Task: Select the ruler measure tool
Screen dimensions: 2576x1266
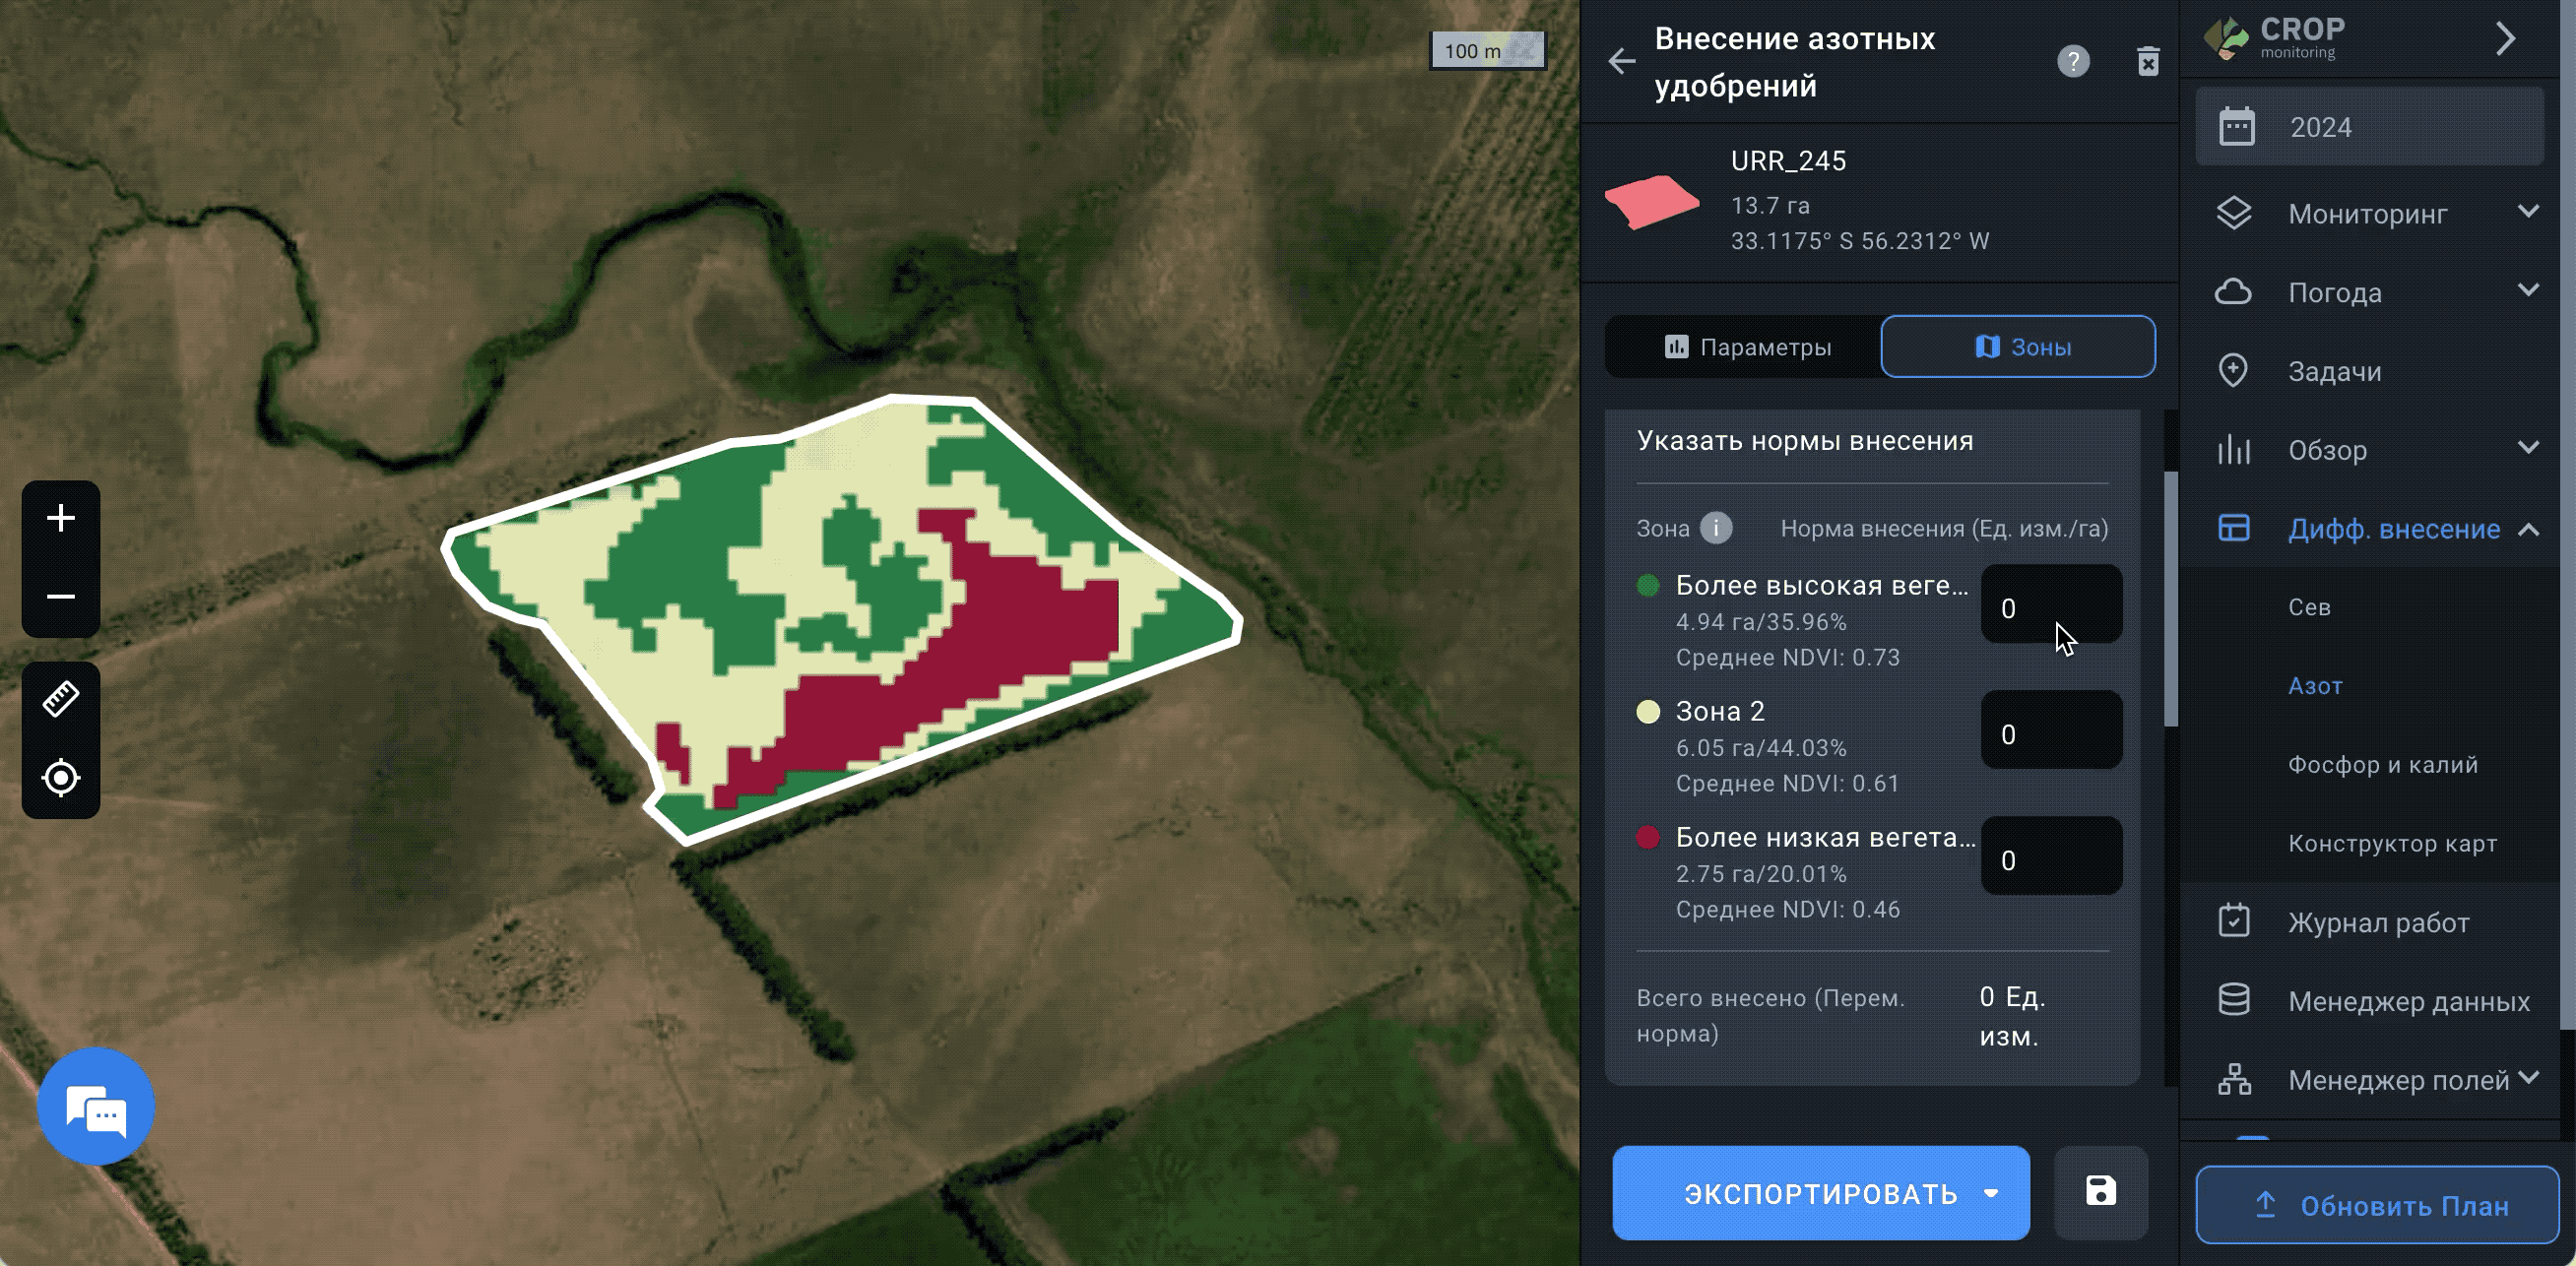Action: pos(61,698)
